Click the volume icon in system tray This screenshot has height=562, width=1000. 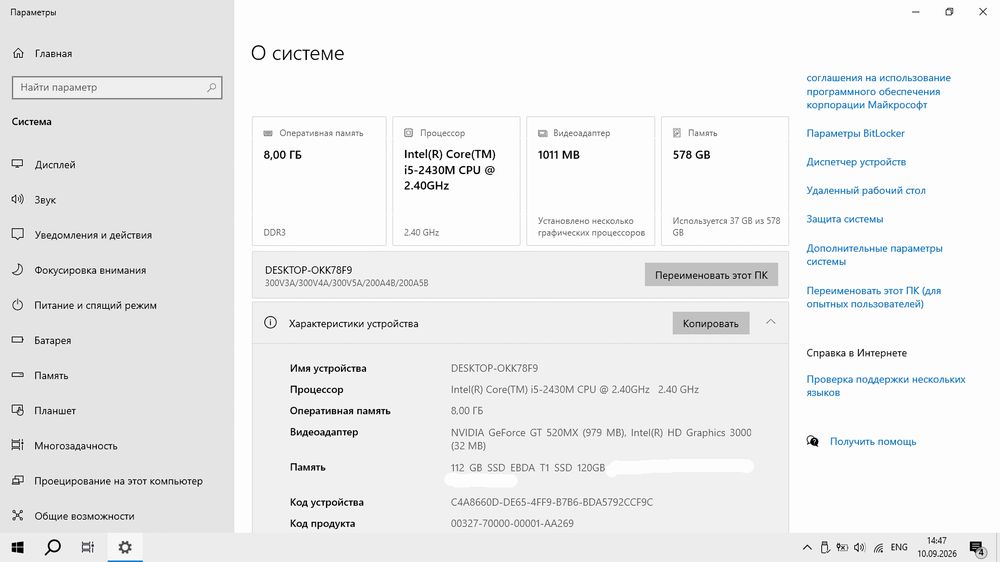(x=860, y=547)
